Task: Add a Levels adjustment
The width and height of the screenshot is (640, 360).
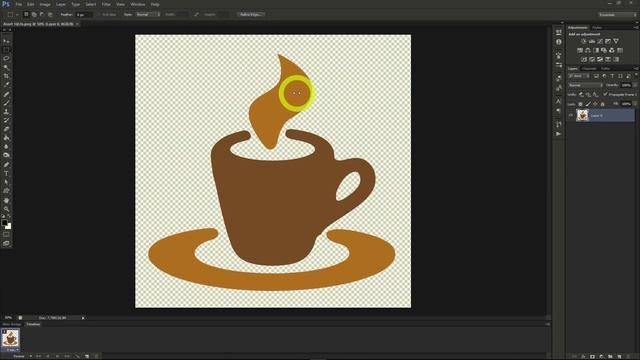Action: [592, 41]
